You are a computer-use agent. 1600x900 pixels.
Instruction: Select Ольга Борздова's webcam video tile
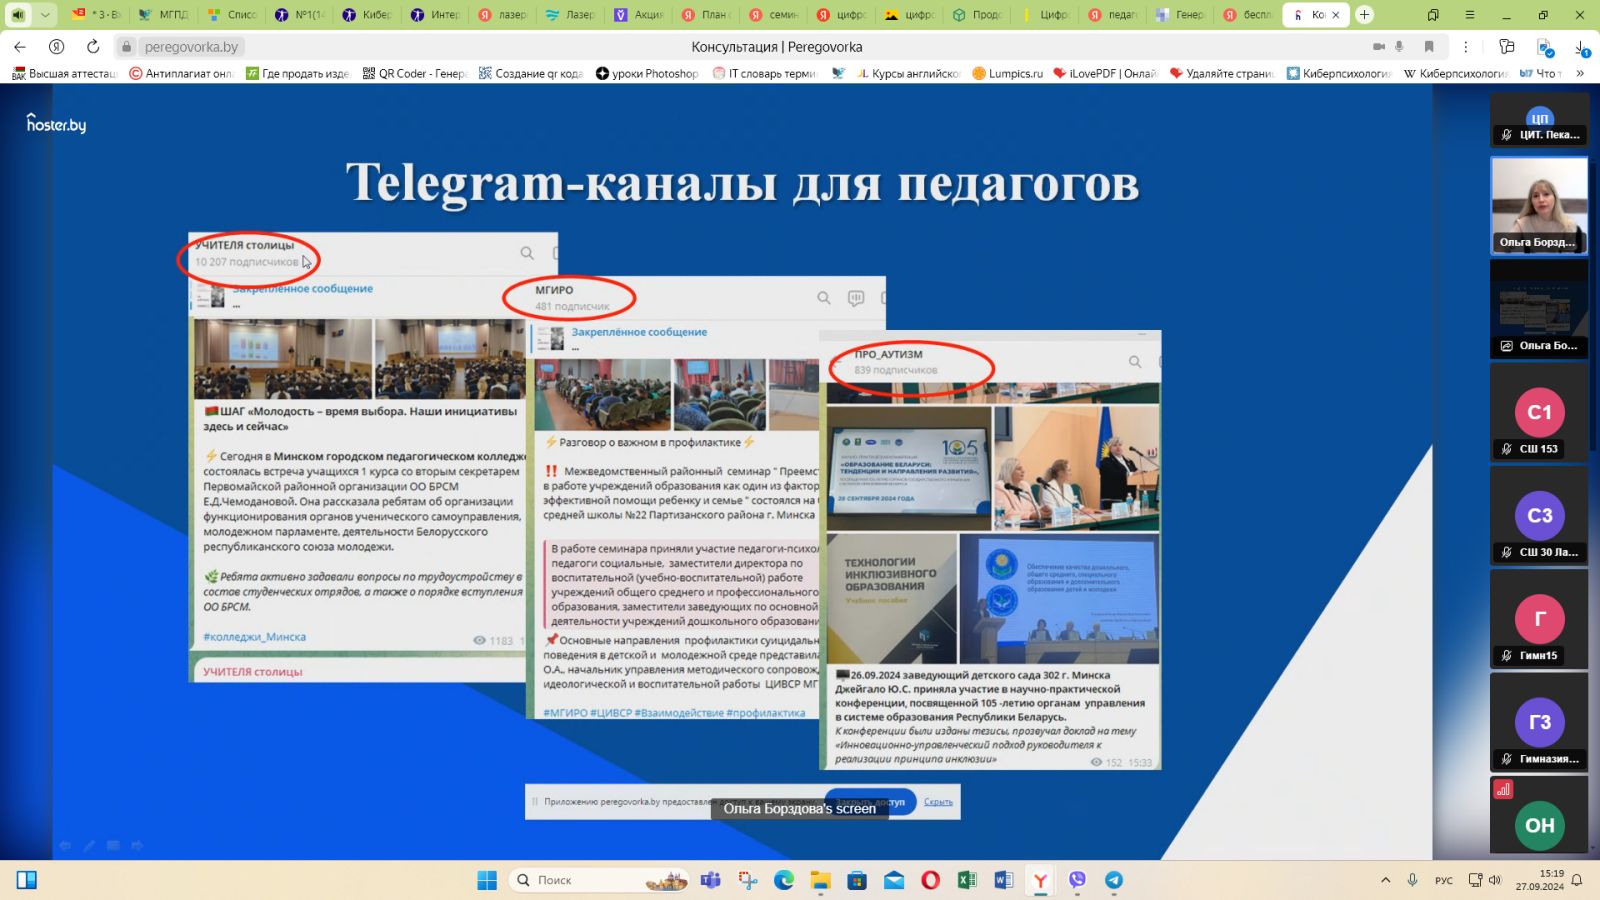1539,205
